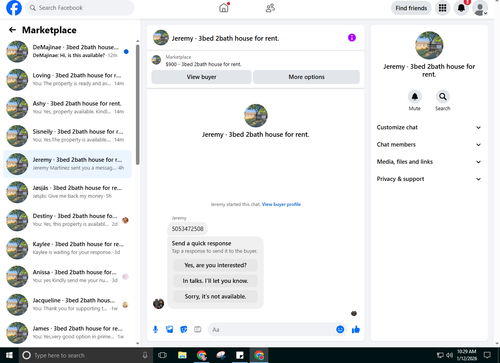Image resolution: width=500 pixels, height=363 pixels.
Task: Open conversation information purple icon
Action: click(x=352, y=38)
